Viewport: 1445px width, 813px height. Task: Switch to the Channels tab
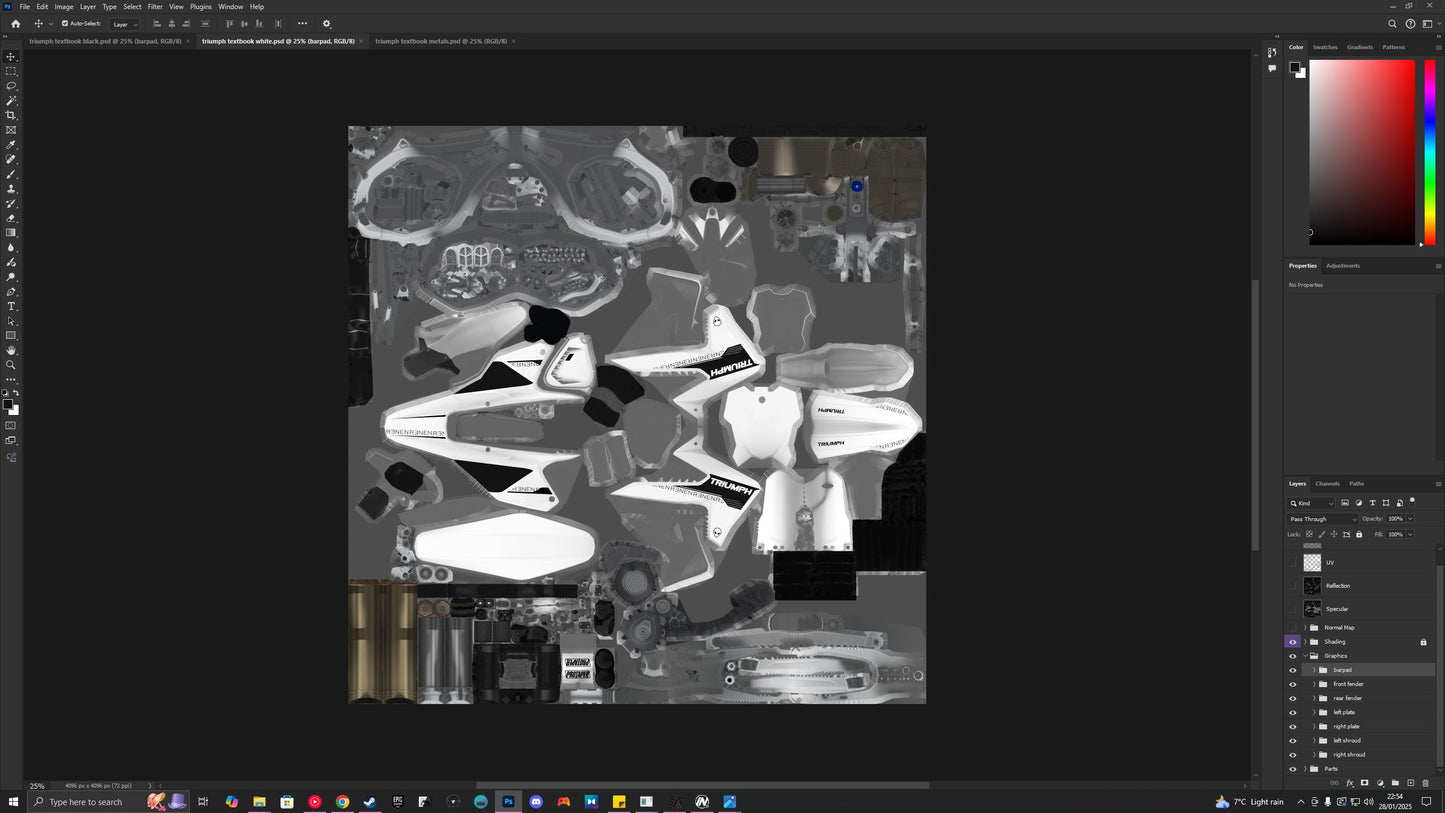[1327, 484]
